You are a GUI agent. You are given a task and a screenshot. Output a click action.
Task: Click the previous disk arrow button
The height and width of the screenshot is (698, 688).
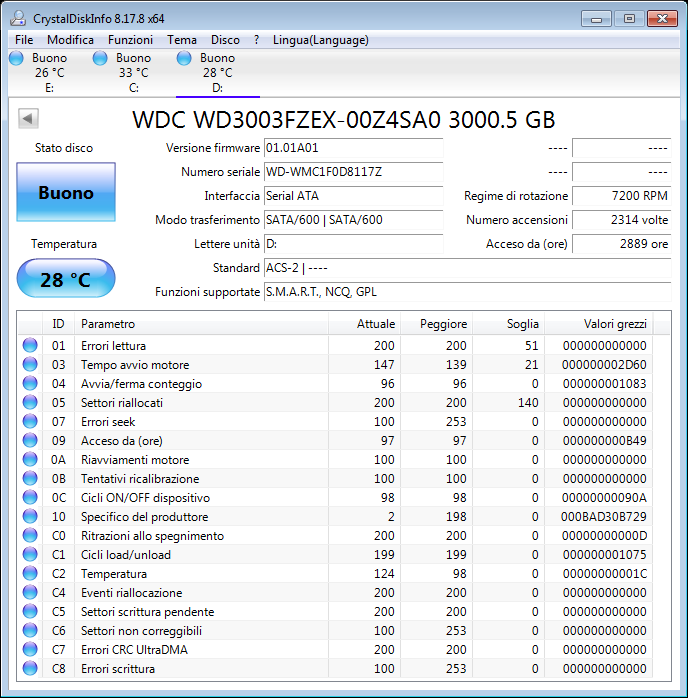[x=28, y=118]
